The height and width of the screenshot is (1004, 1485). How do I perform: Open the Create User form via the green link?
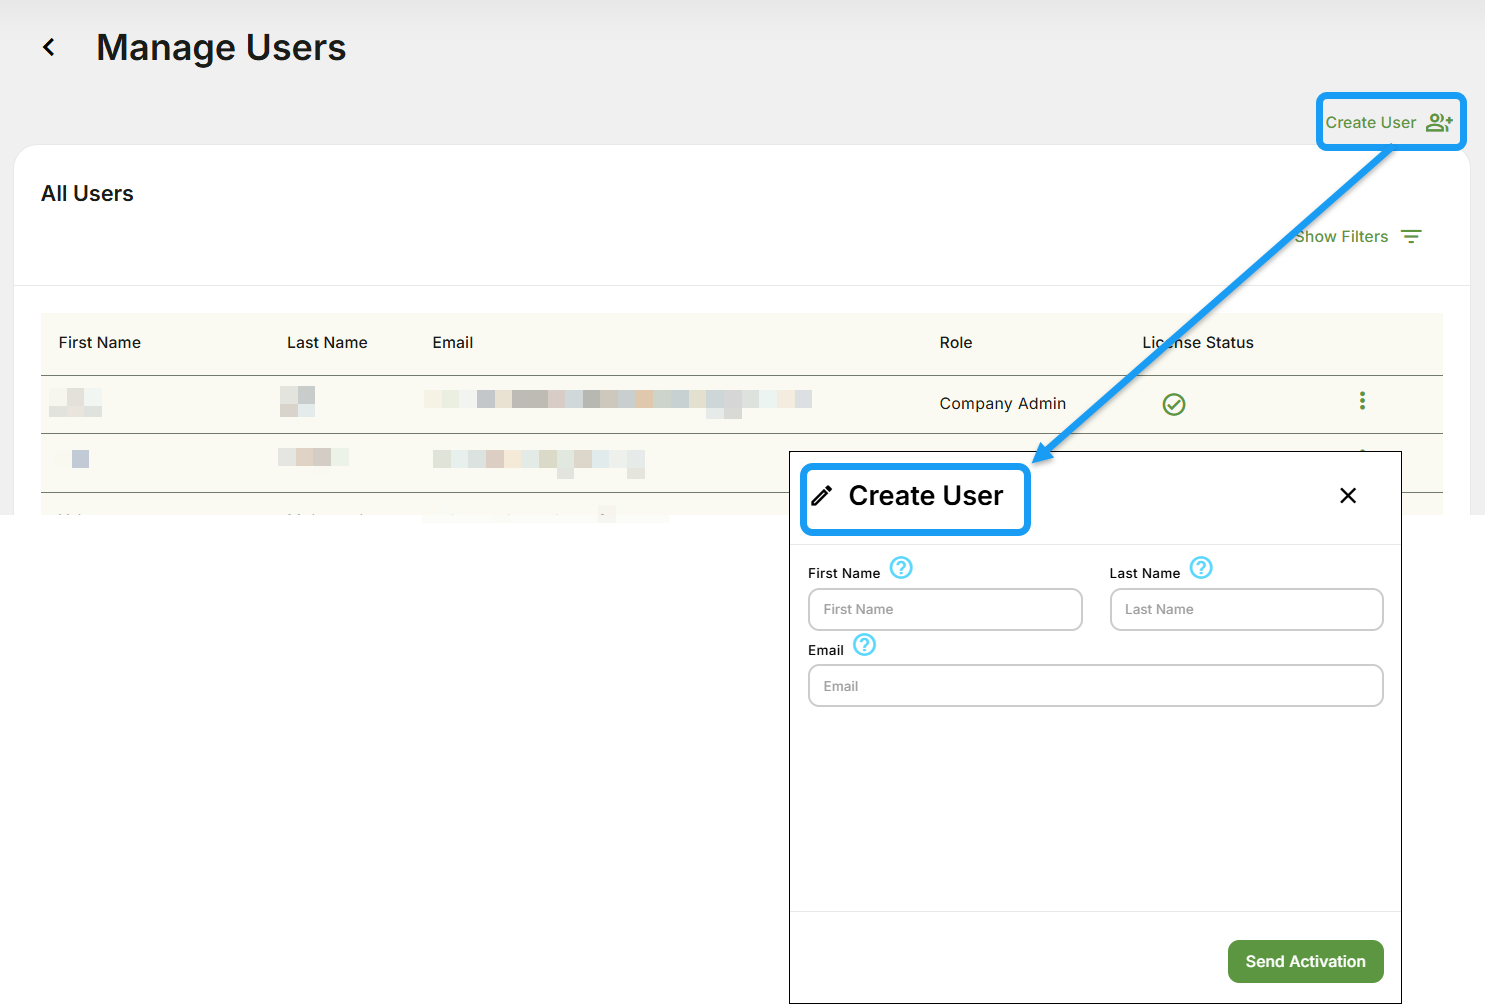coord(1371,121)
